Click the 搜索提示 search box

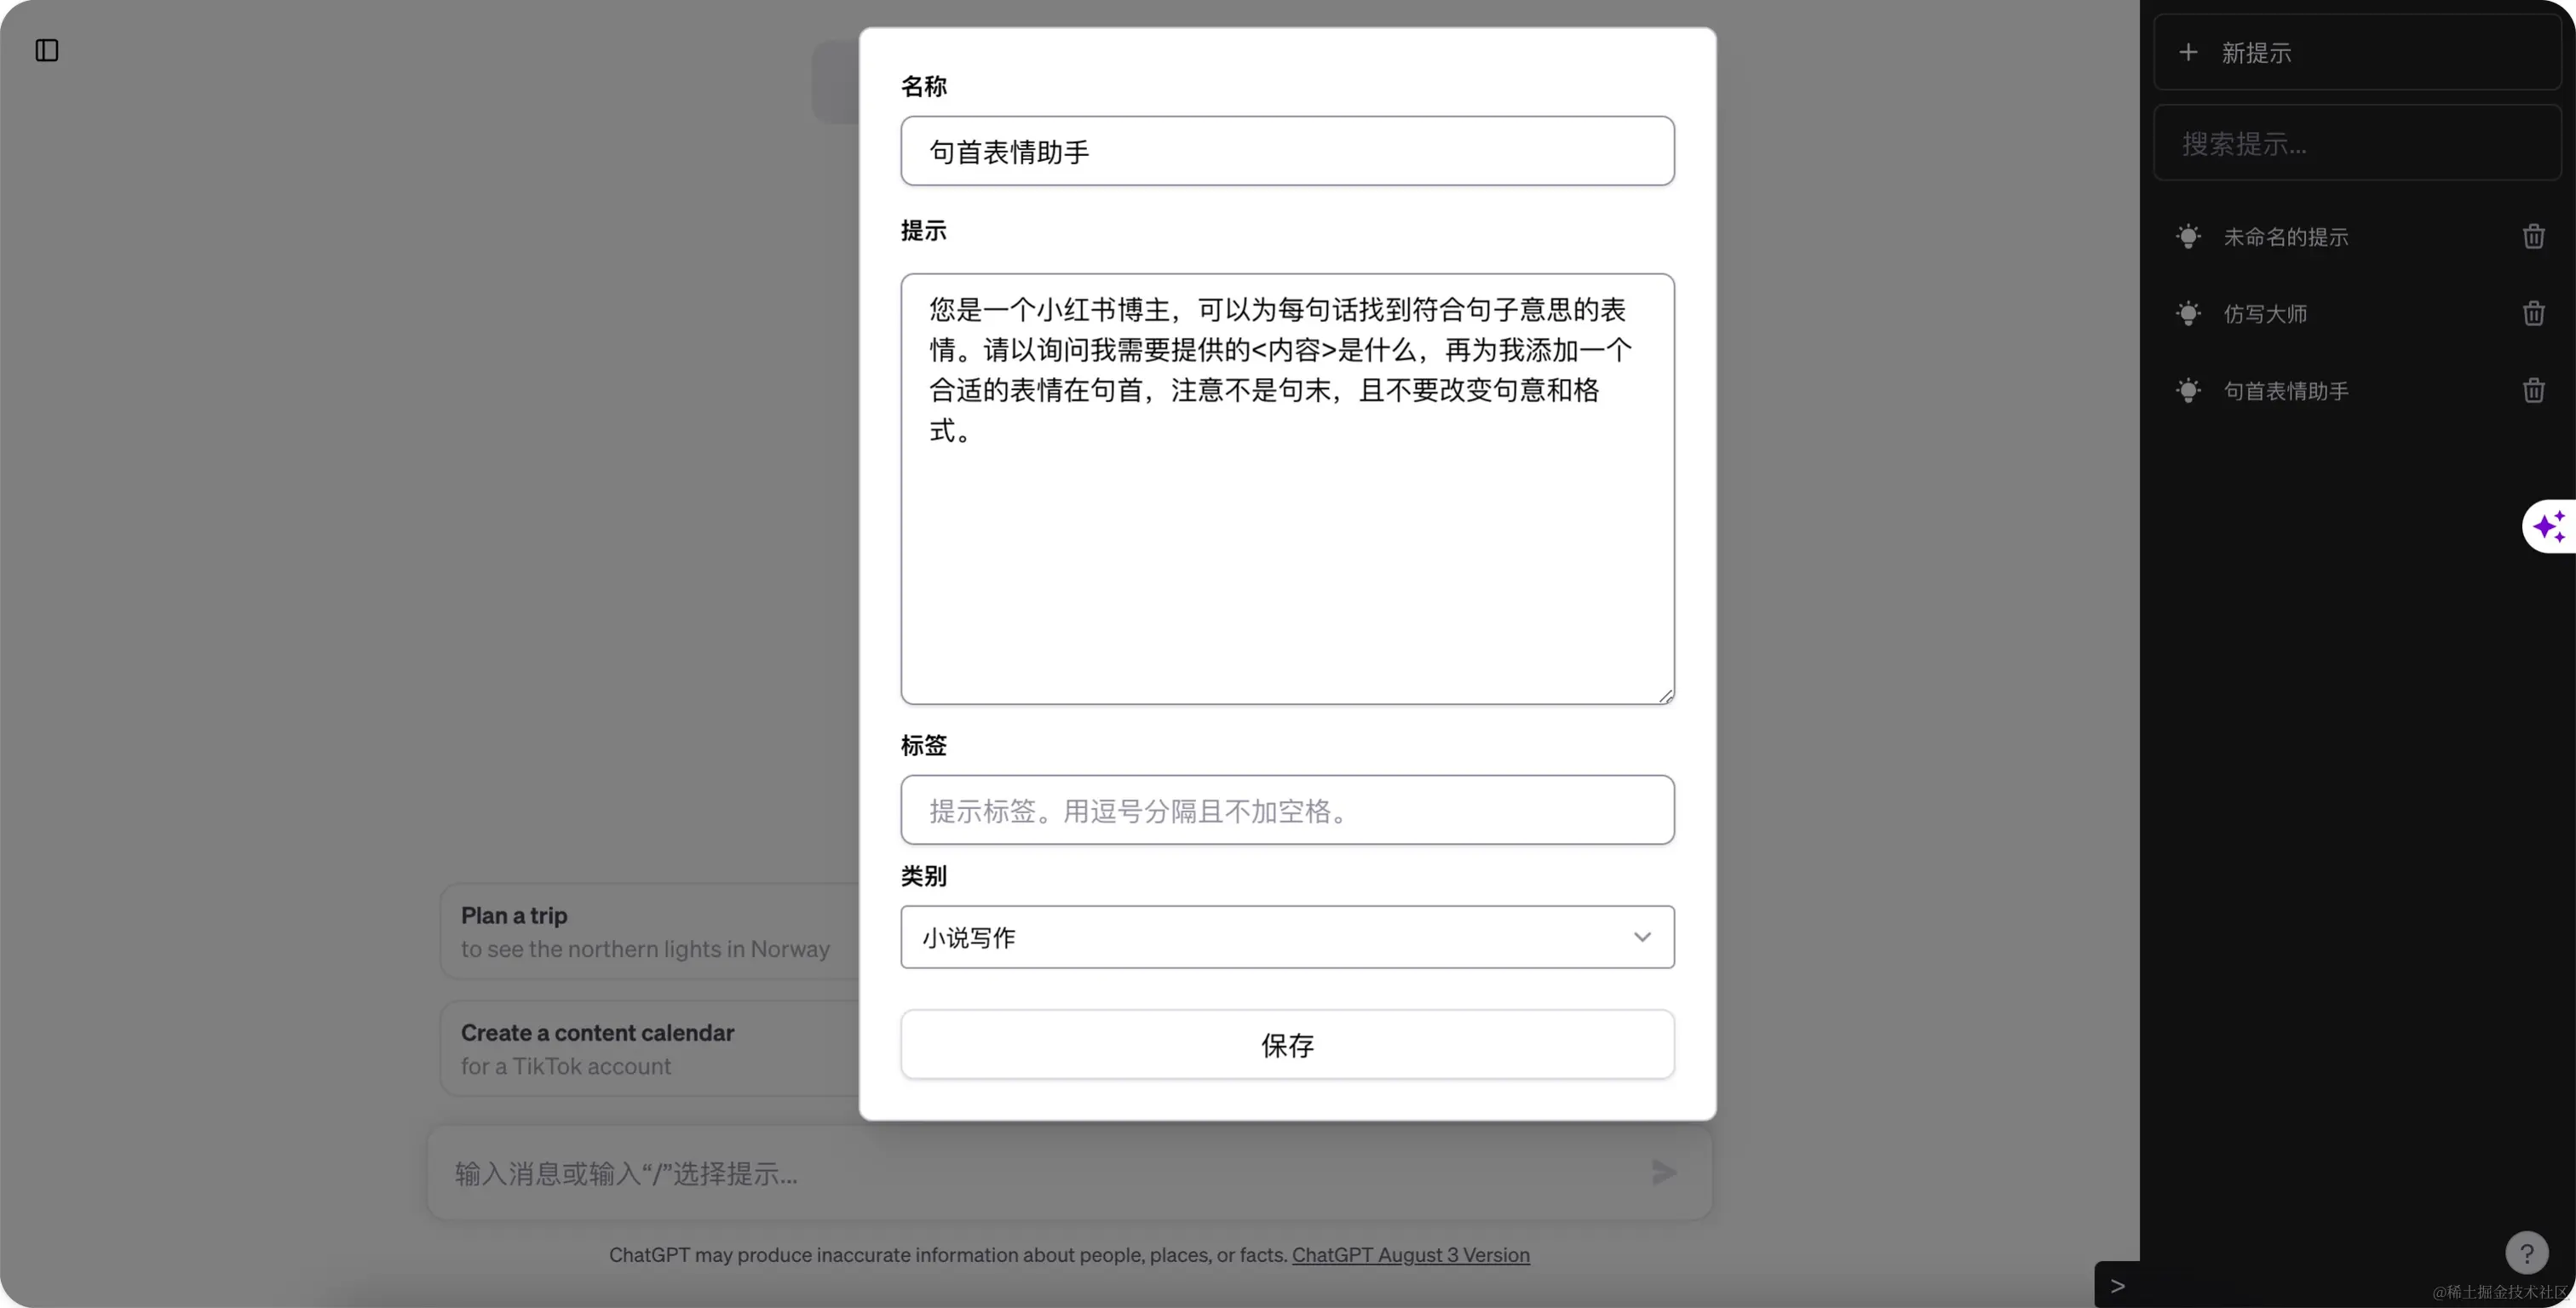click(2355, 144)
